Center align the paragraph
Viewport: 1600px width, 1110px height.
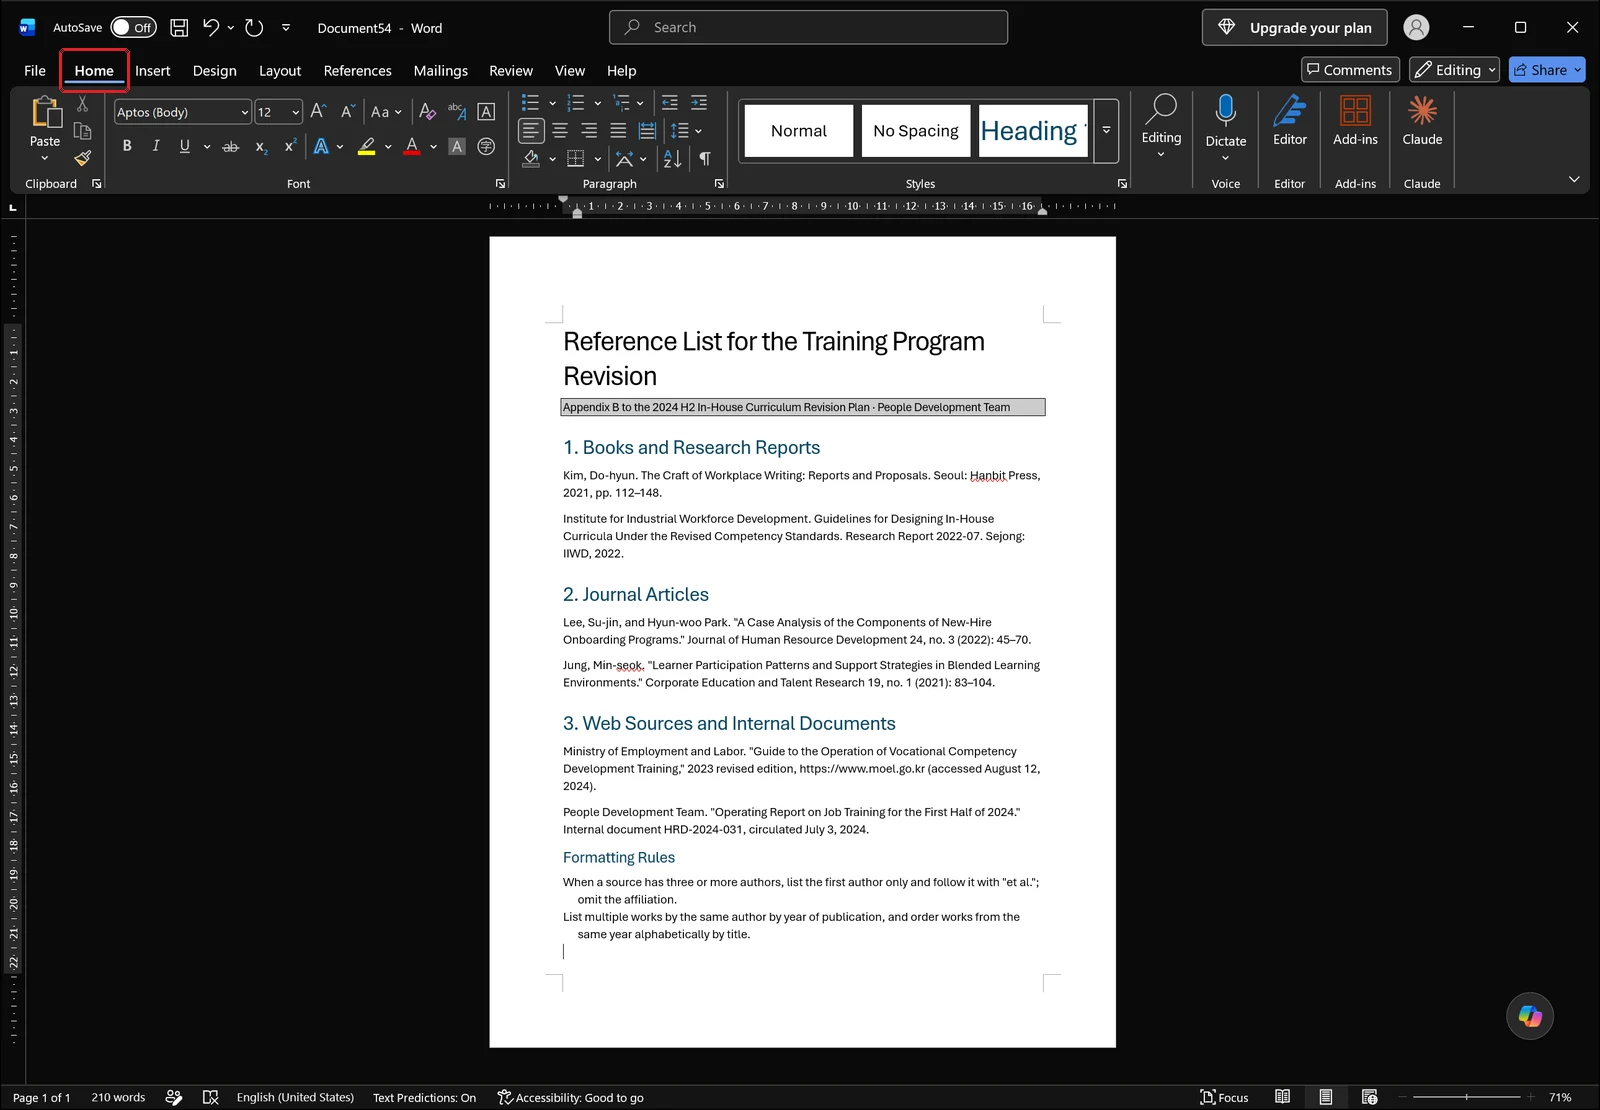560,131
